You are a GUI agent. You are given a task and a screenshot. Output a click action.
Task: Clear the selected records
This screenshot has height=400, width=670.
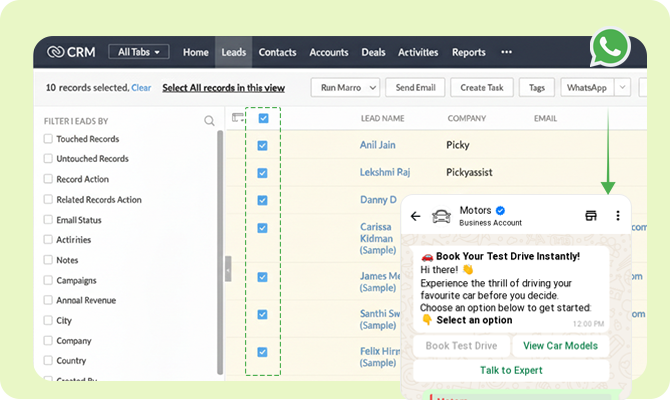141,88
